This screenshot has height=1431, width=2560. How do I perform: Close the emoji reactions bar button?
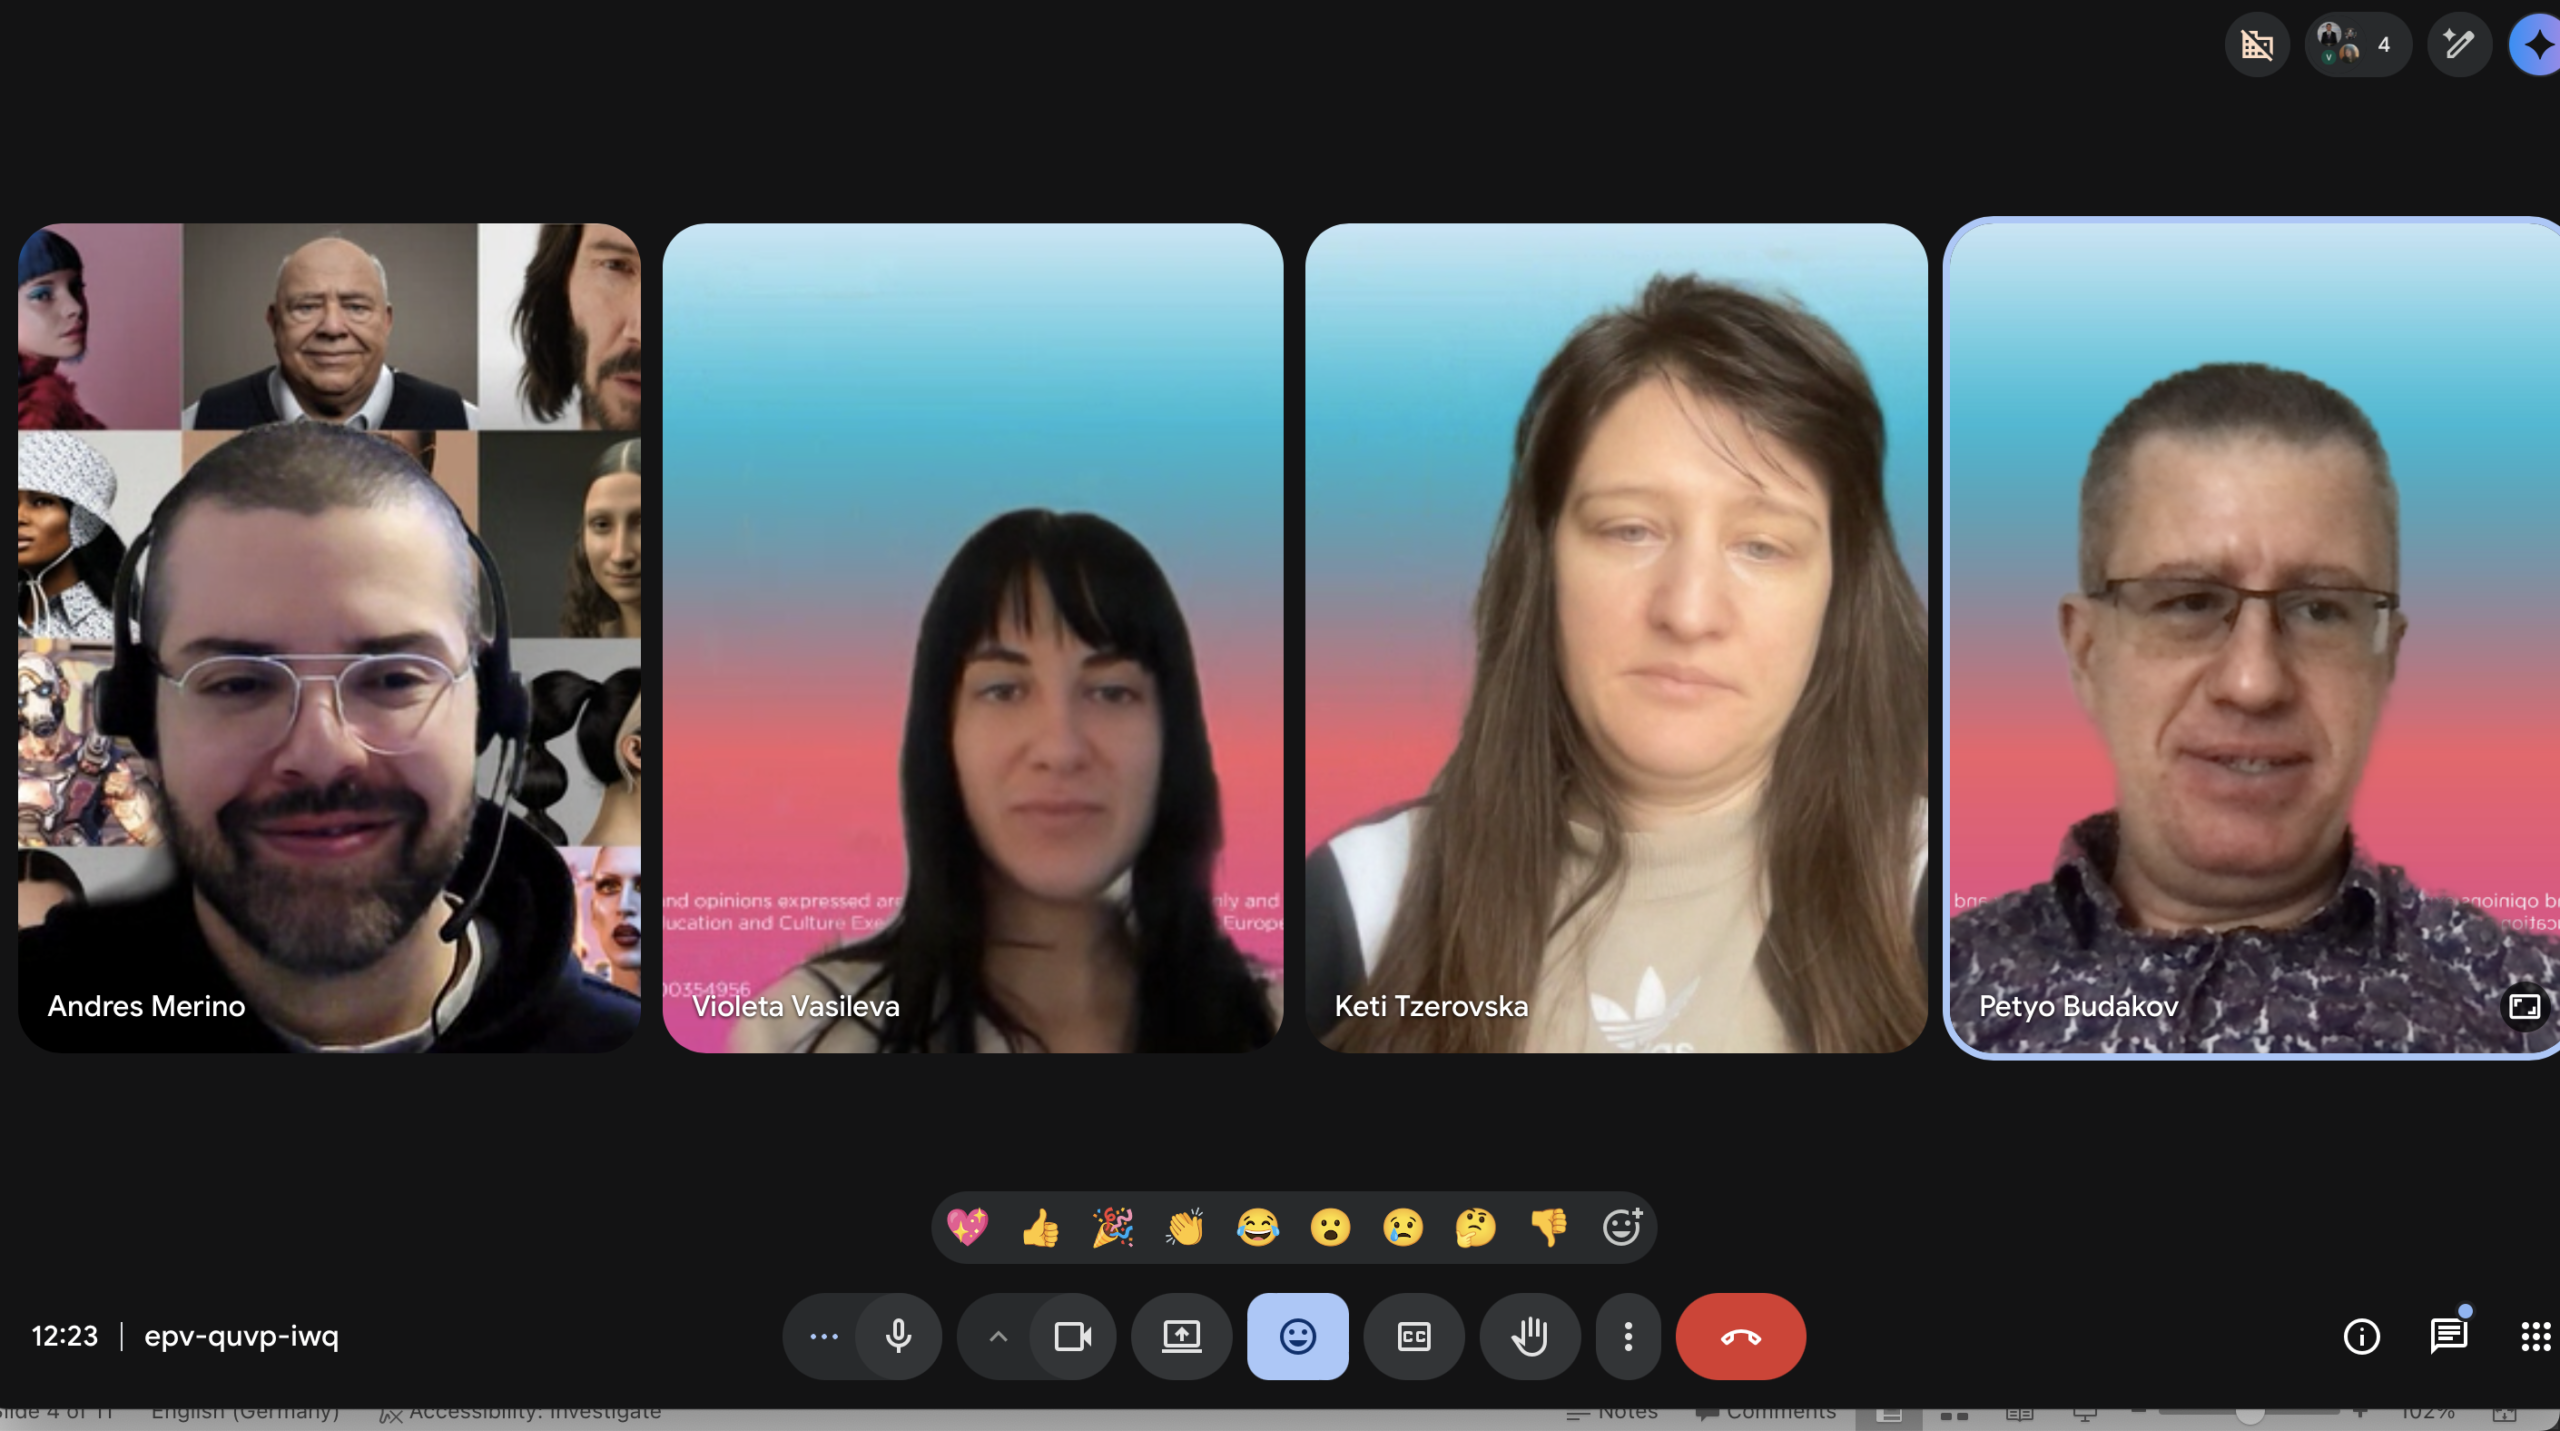tap(1297, 1336)
